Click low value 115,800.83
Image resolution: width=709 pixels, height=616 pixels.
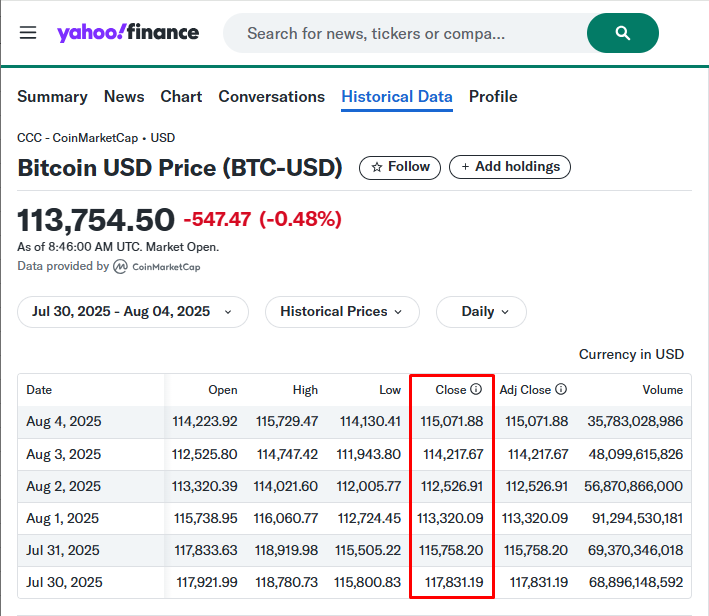coord(368,583)
